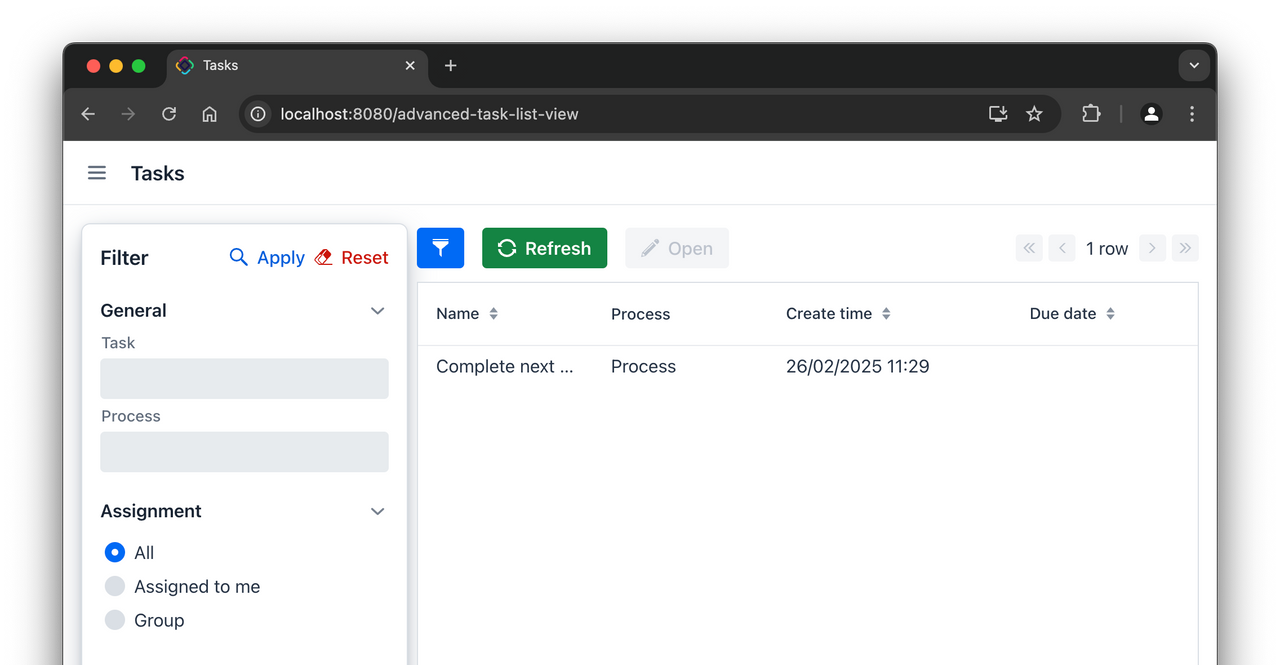
Task: Select Assigned to me filter
Action: (x=115, y=586)
